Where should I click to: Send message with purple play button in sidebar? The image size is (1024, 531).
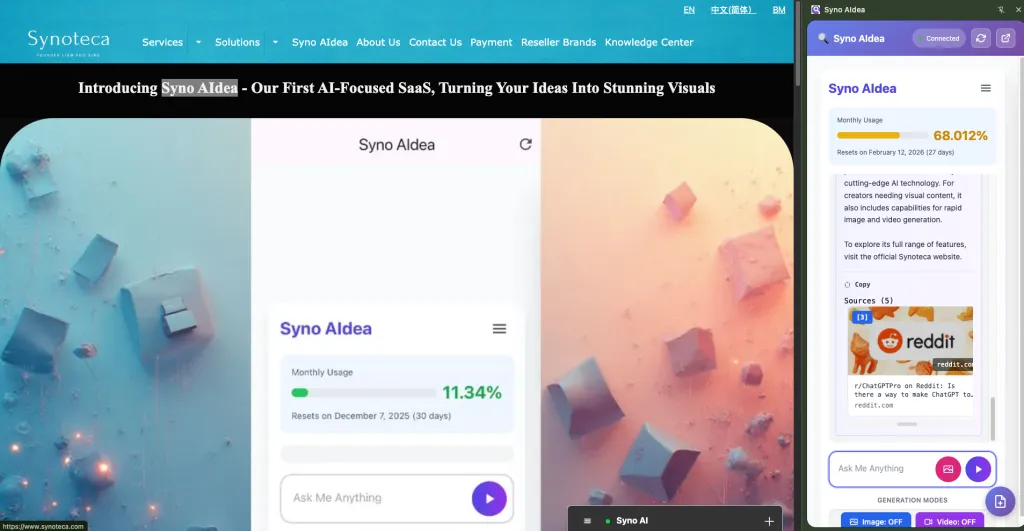[x=978, y=469]
